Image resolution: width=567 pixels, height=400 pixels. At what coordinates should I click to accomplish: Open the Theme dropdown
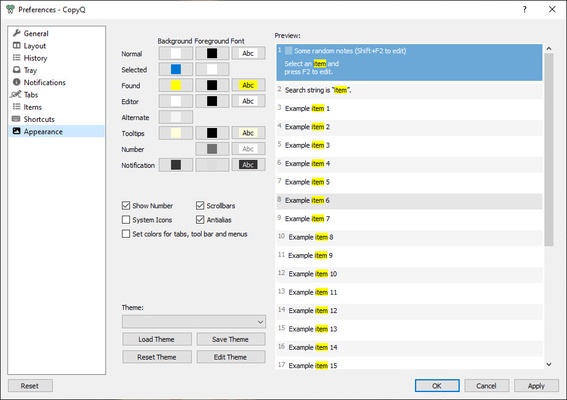(194, 322)
